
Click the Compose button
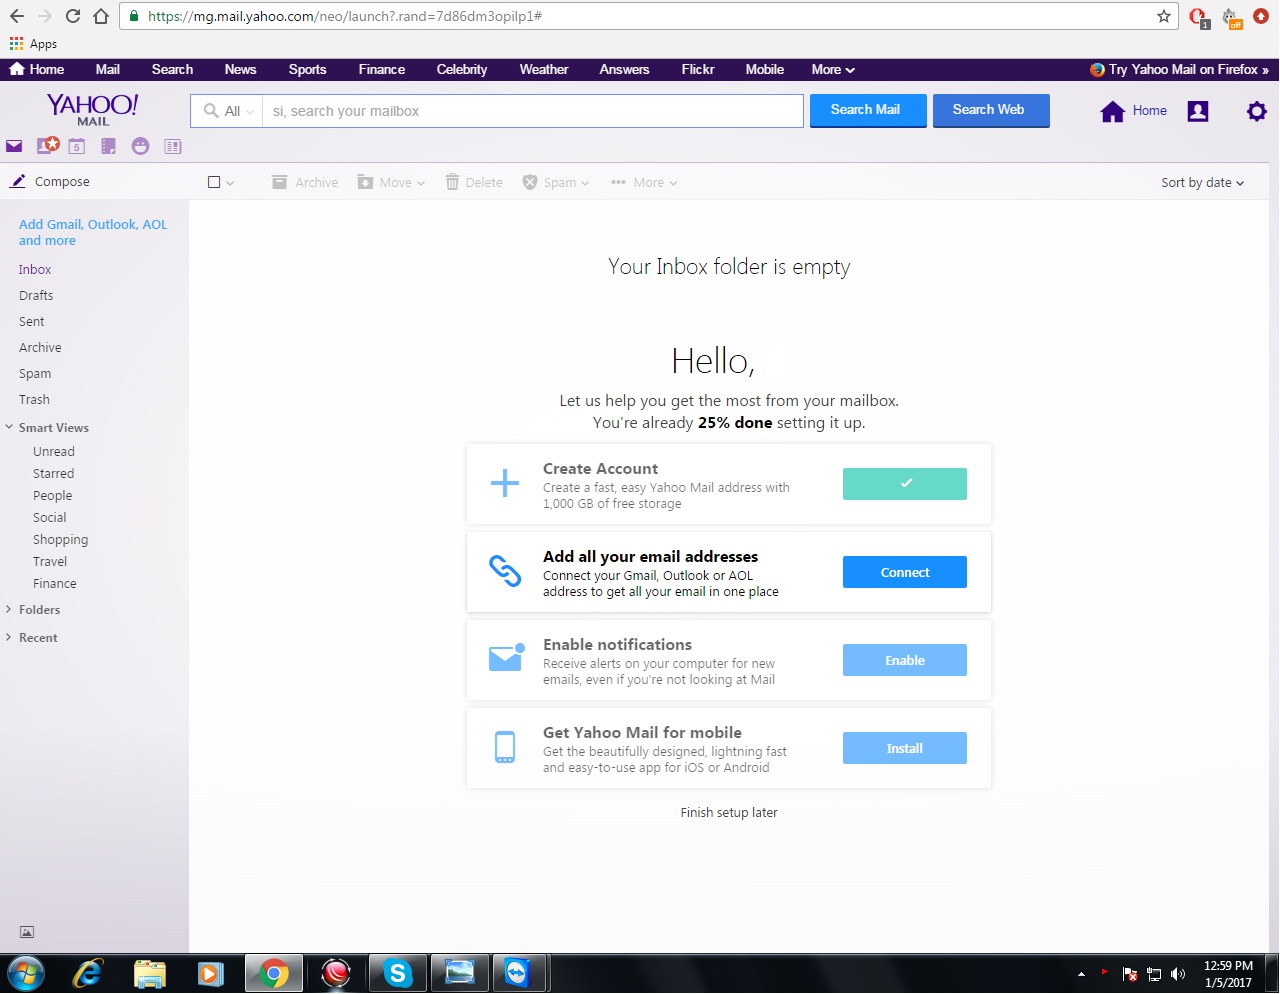point(50,181)
